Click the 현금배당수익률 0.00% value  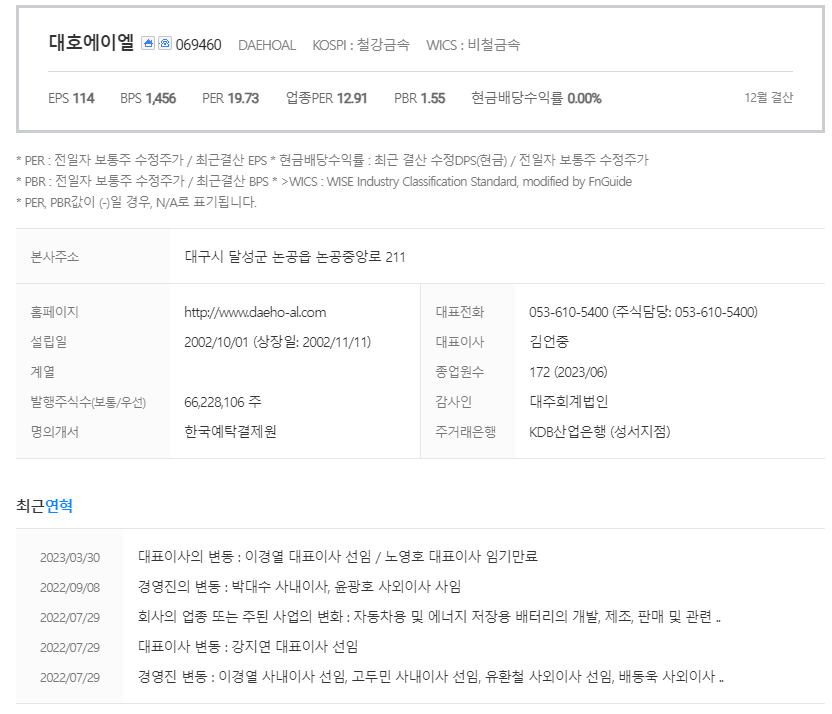(536, 98)
